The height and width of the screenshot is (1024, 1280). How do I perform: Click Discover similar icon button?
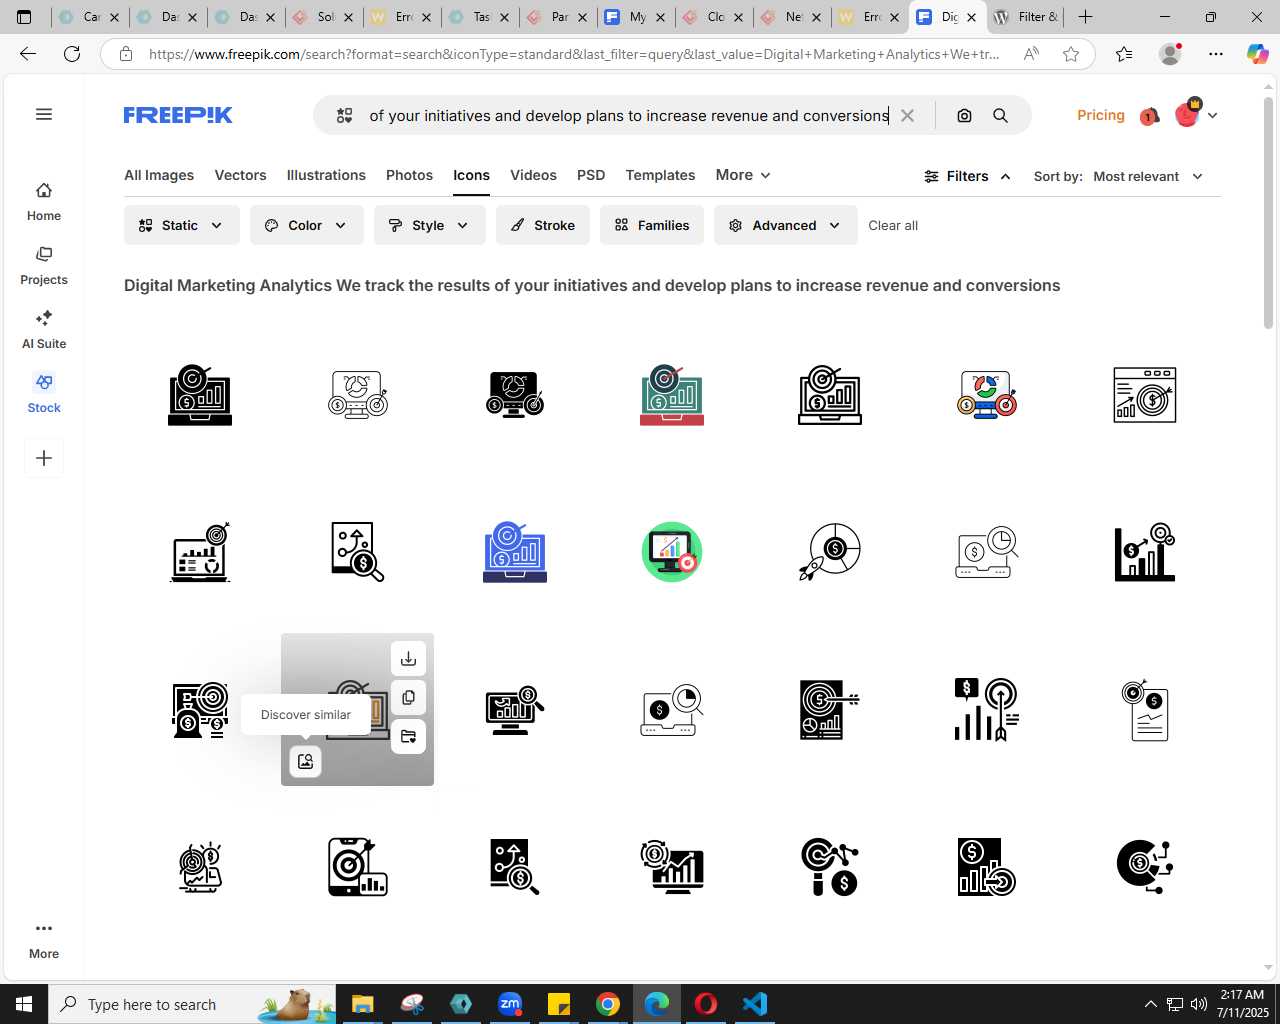(305, 762)
